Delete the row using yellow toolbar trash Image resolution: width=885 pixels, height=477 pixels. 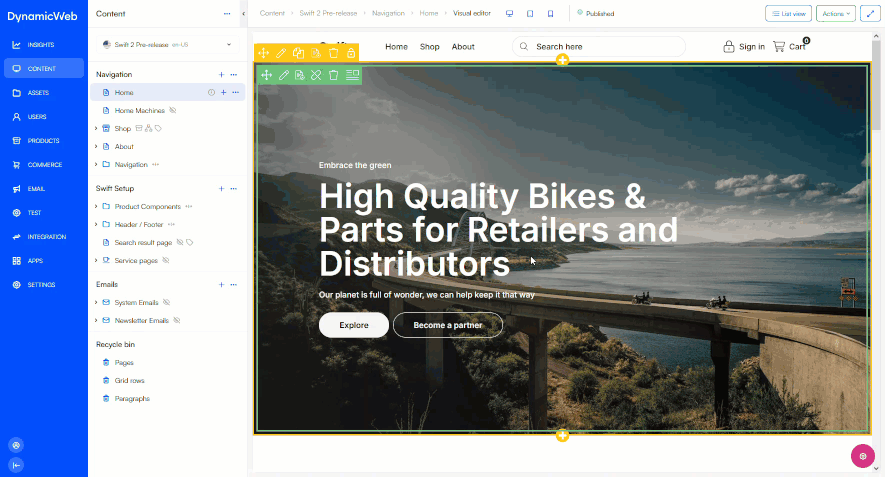(x=334, y=53)
